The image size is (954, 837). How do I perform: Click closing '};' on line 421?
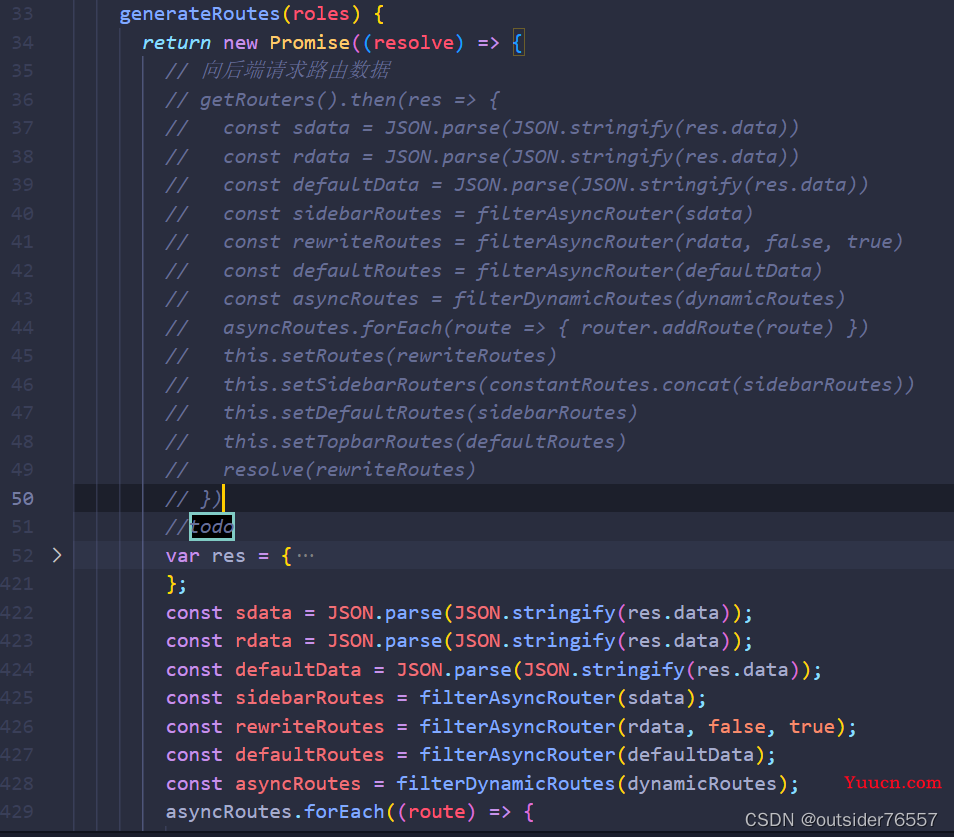176,584
